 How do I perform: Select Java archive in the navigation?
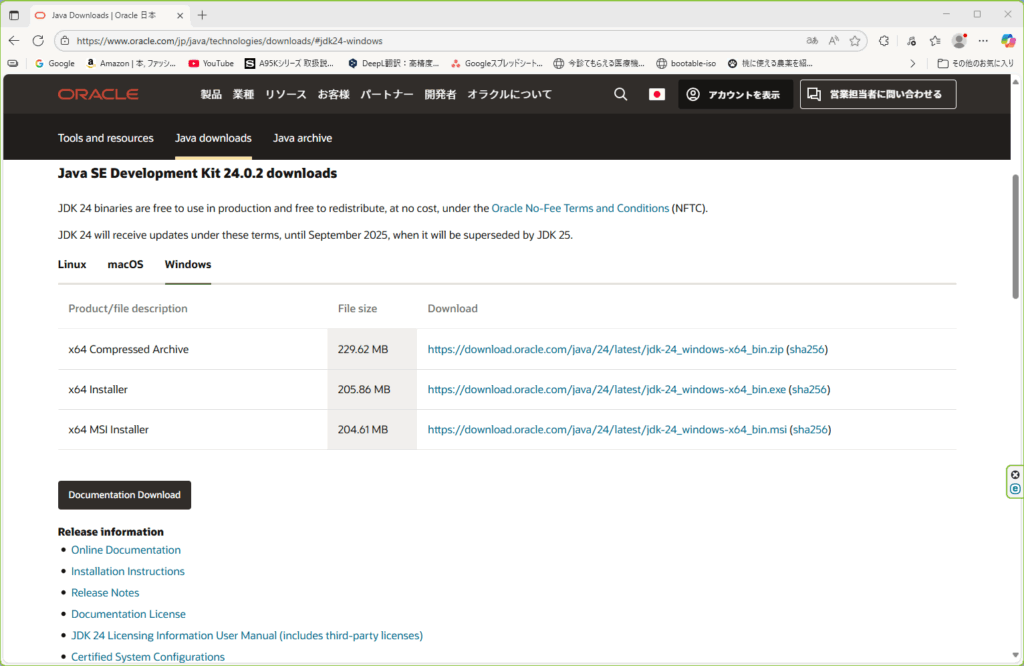click(x=302, y=138)
